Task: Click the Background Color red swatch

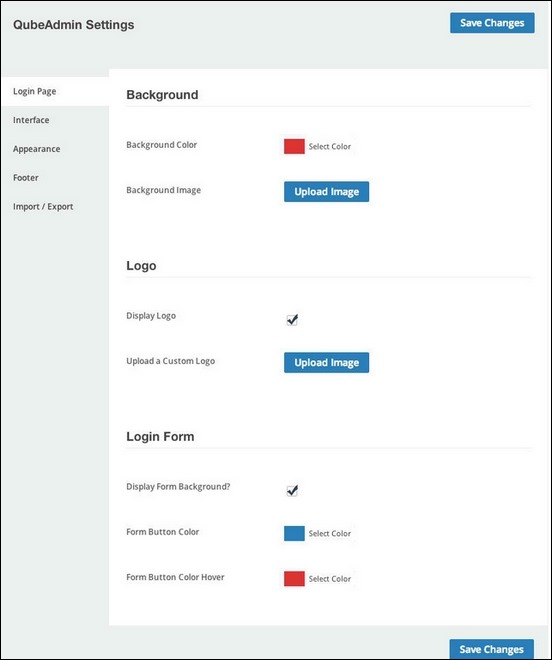Action: [x=294, y=146]
